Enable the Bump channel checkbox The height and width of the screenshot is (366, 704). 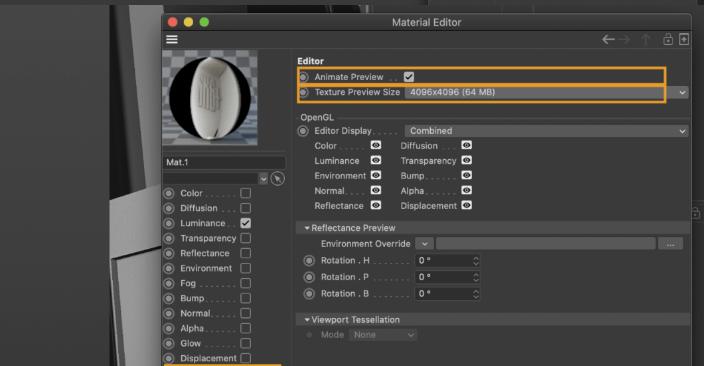[x=246, y=298]
